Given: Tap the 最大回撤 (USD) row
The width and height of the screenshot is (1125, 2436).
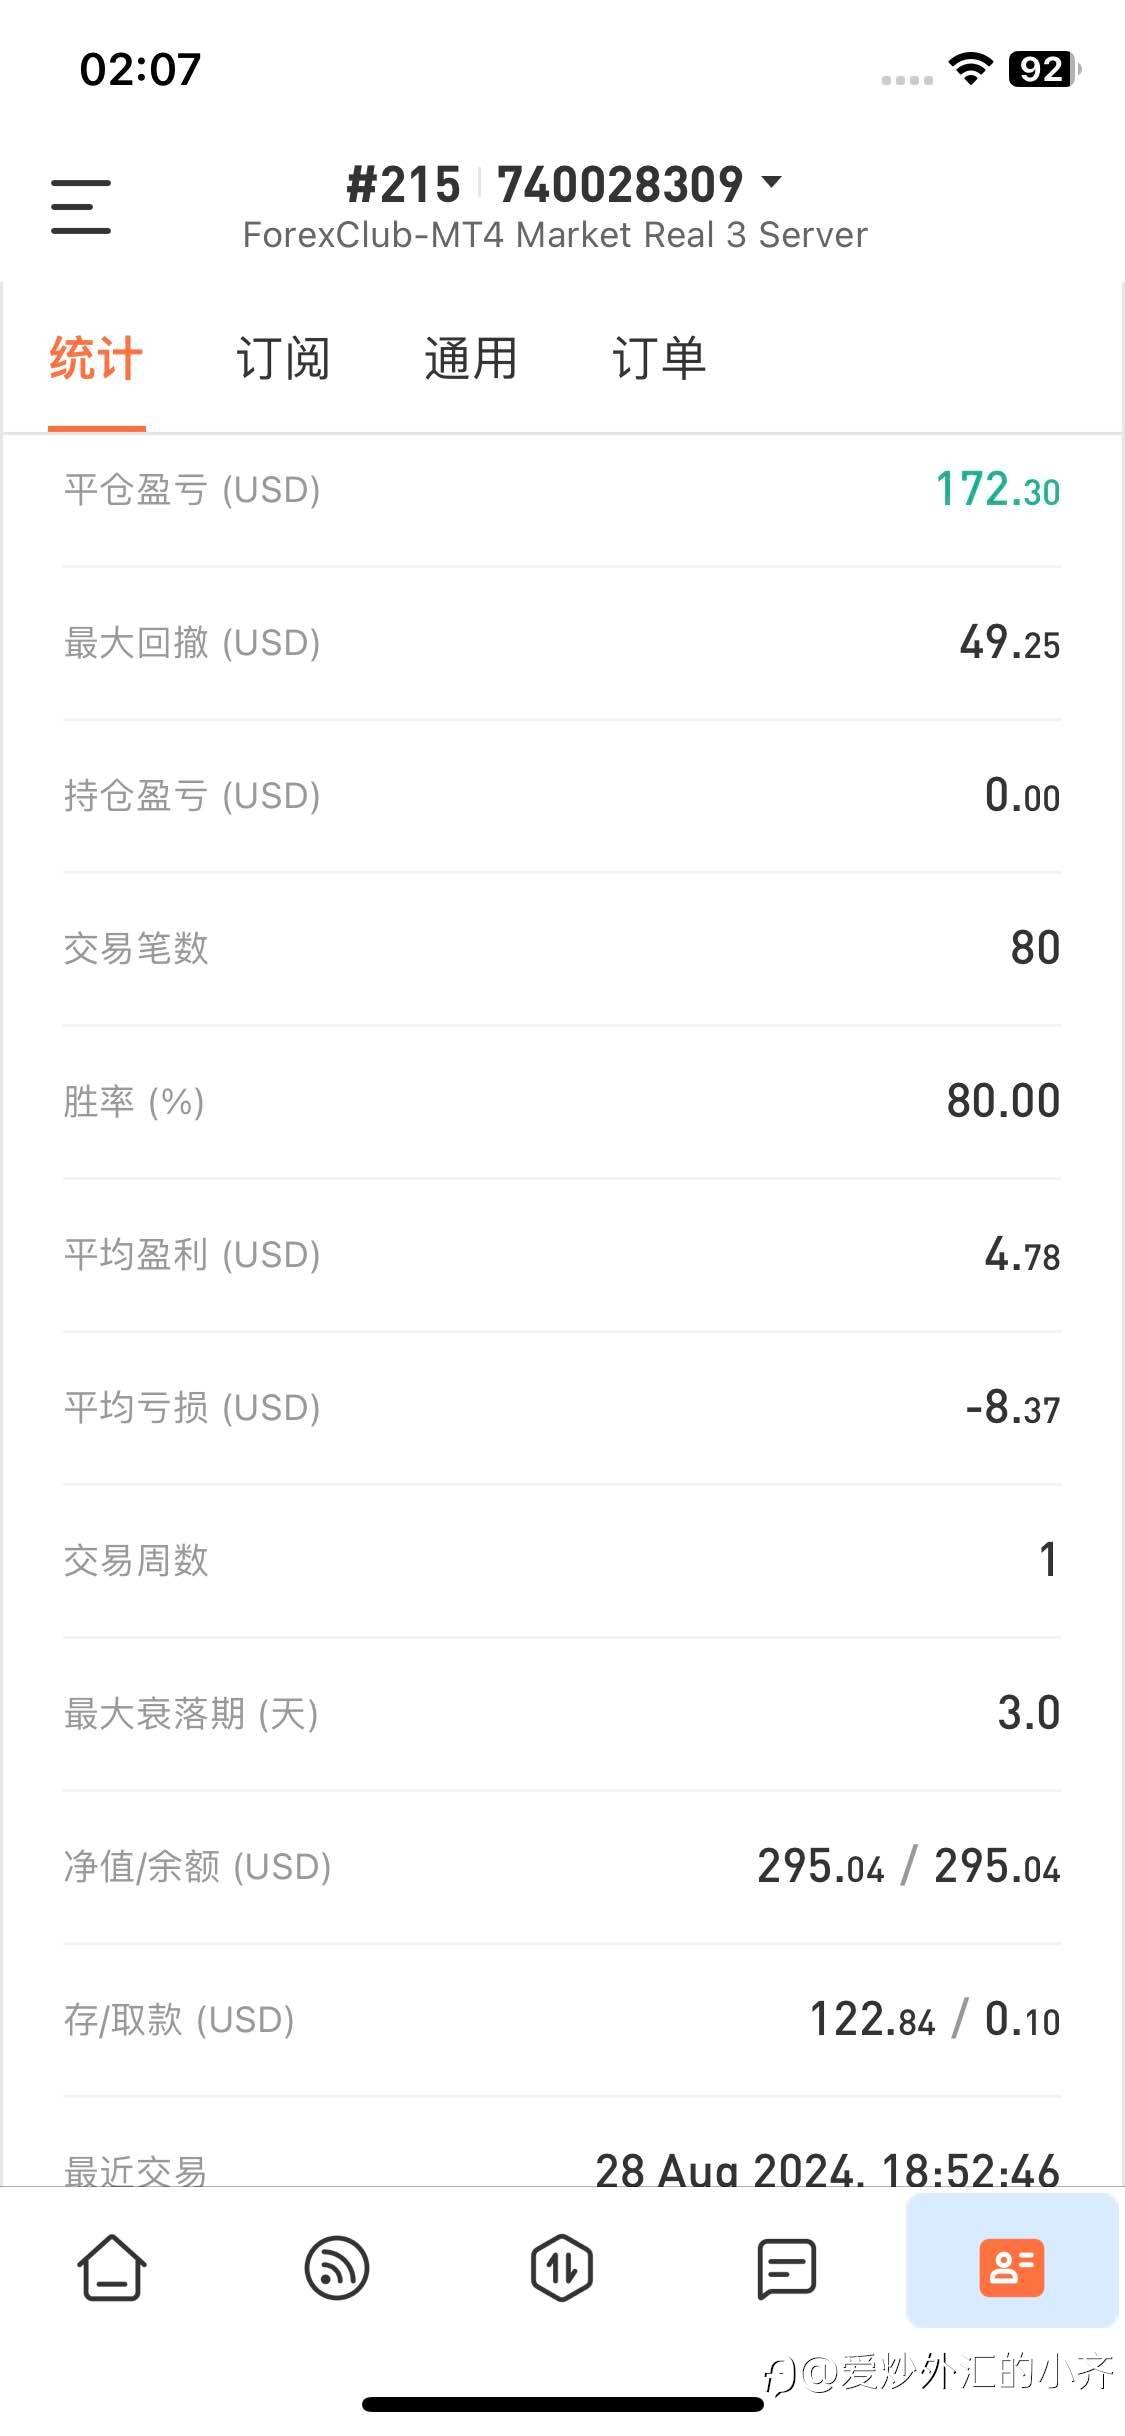Looking at the screenshot, I should point(562,643).
